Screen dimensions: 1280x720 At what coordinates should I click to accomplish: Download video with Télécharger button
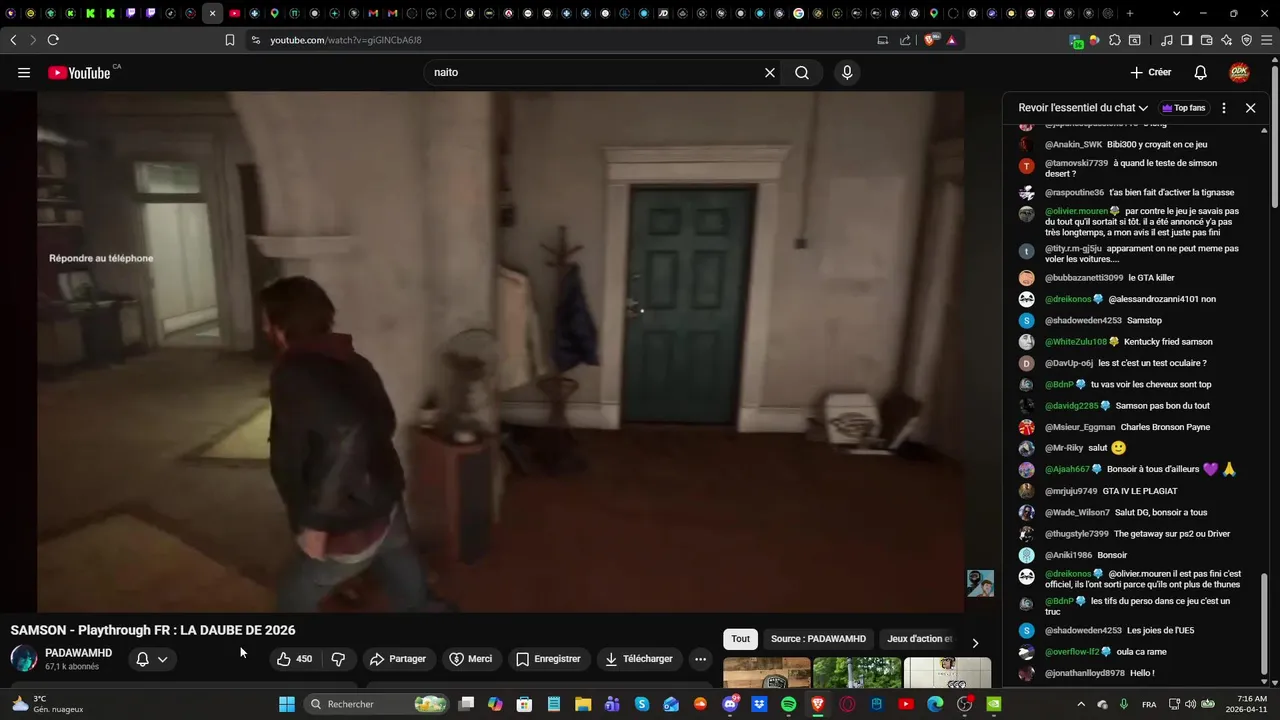point(639,659)
